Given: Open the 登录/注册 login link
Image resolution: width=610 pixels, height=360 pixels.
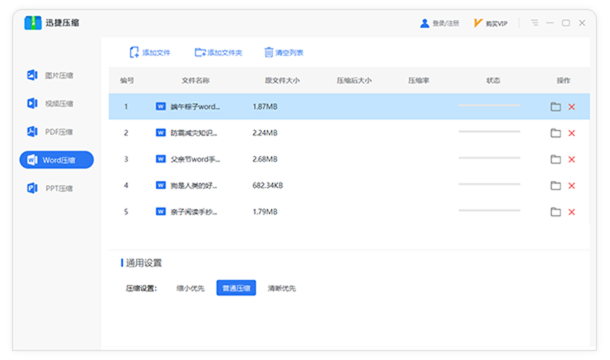Looking at the screenshot, I should click(x=440, y=23).
